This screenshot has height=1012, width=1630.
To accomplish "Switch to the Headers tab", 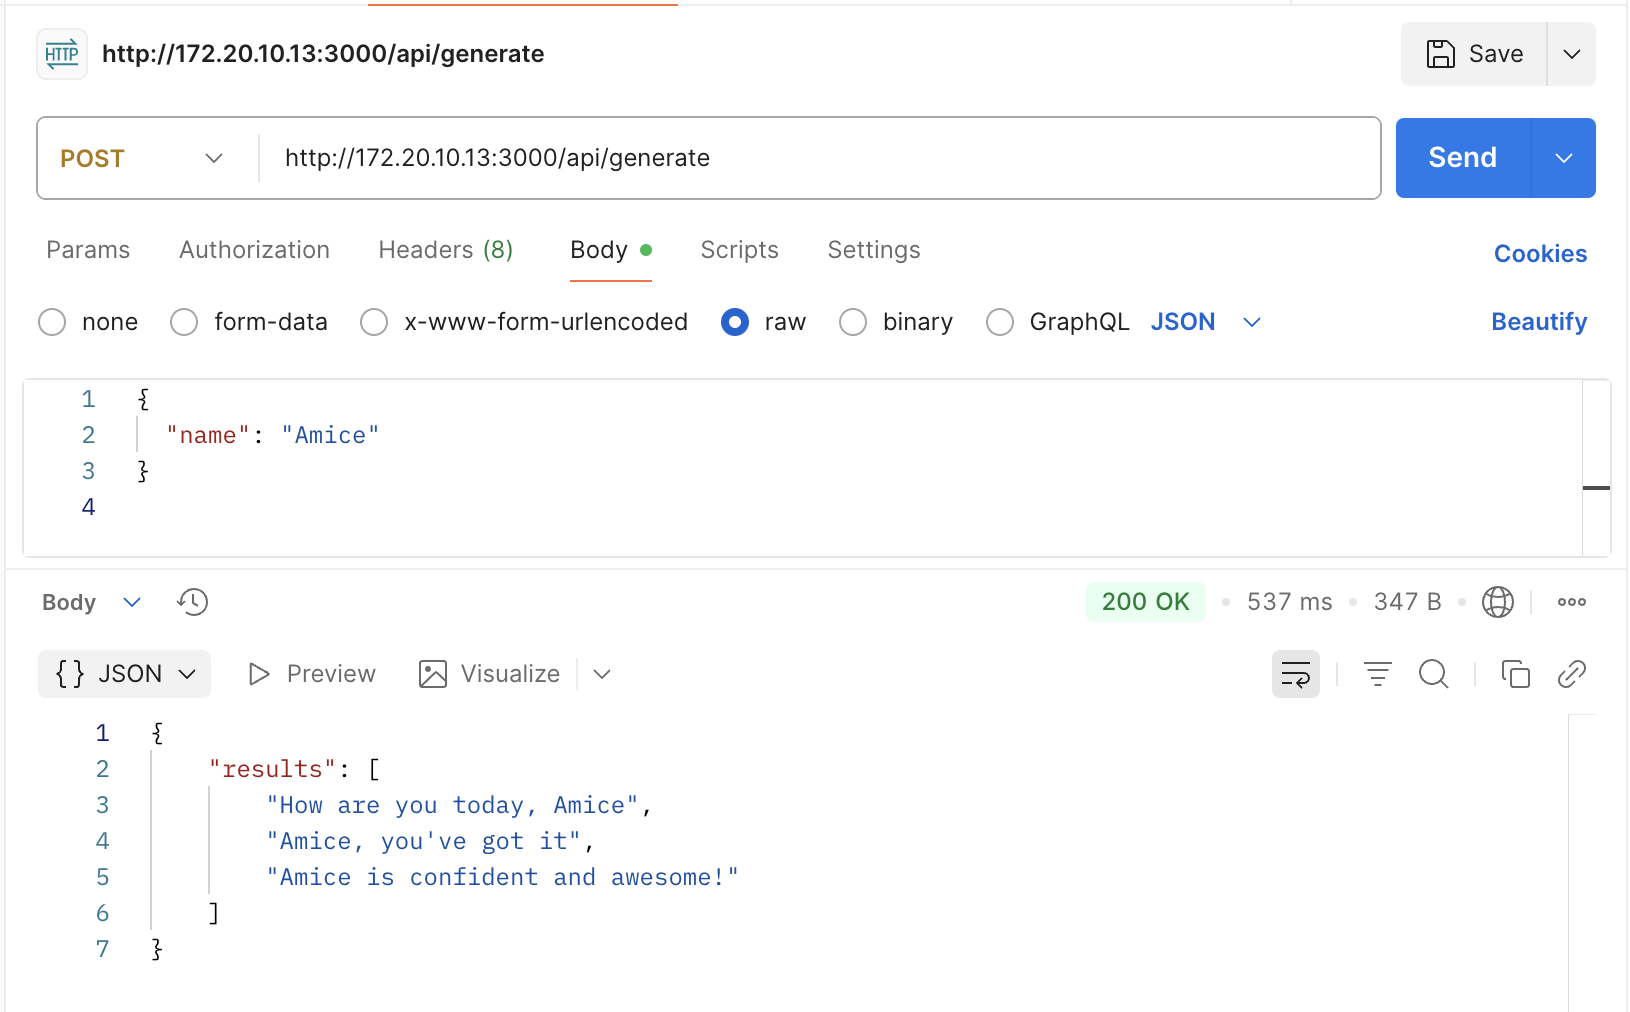I will (x=445, y=250).
